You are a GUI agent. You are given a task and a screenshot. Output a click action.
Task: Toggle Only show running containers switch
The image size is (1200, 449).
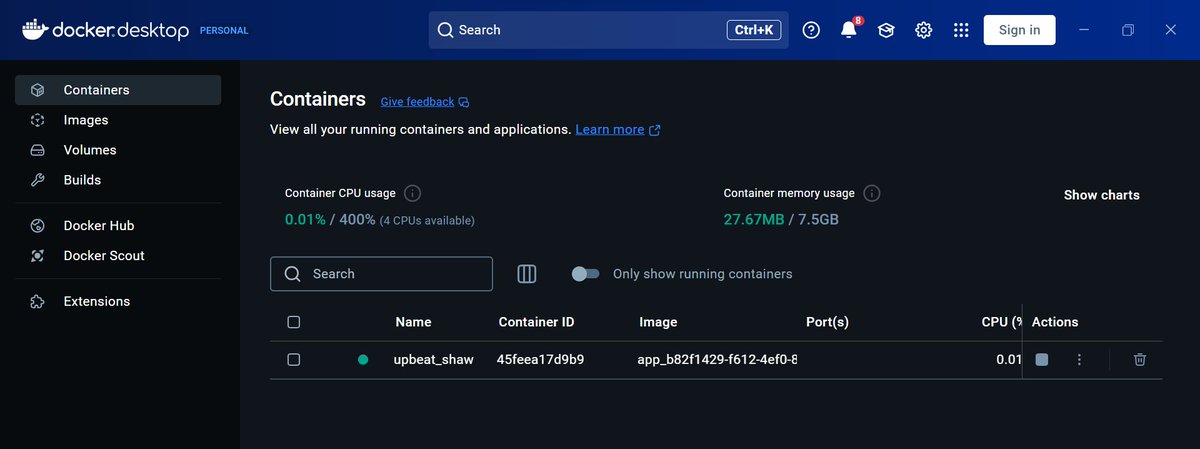(x=585, y=274)
